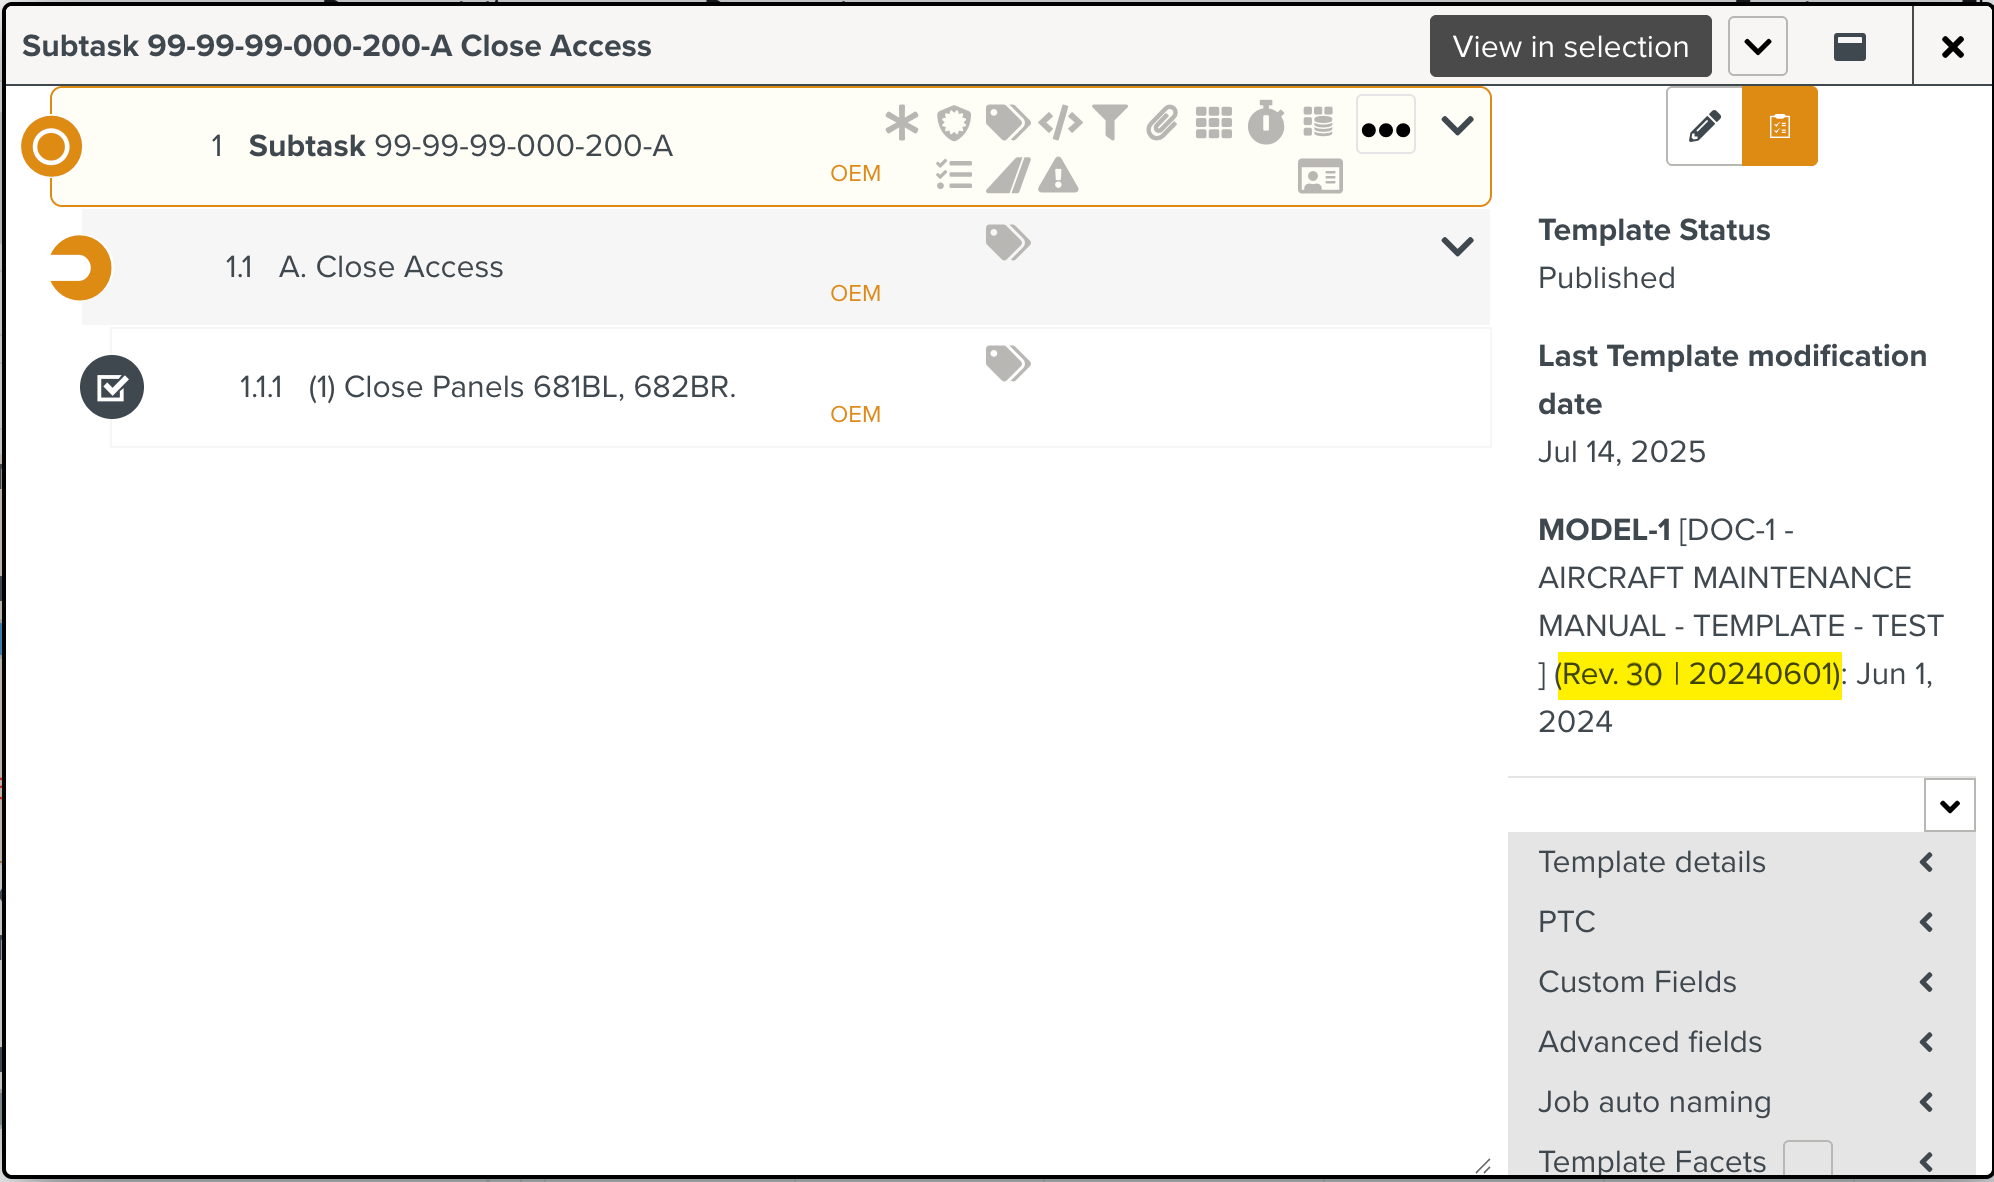
Task: Click the View in selection button
Action: point(1570,46)
